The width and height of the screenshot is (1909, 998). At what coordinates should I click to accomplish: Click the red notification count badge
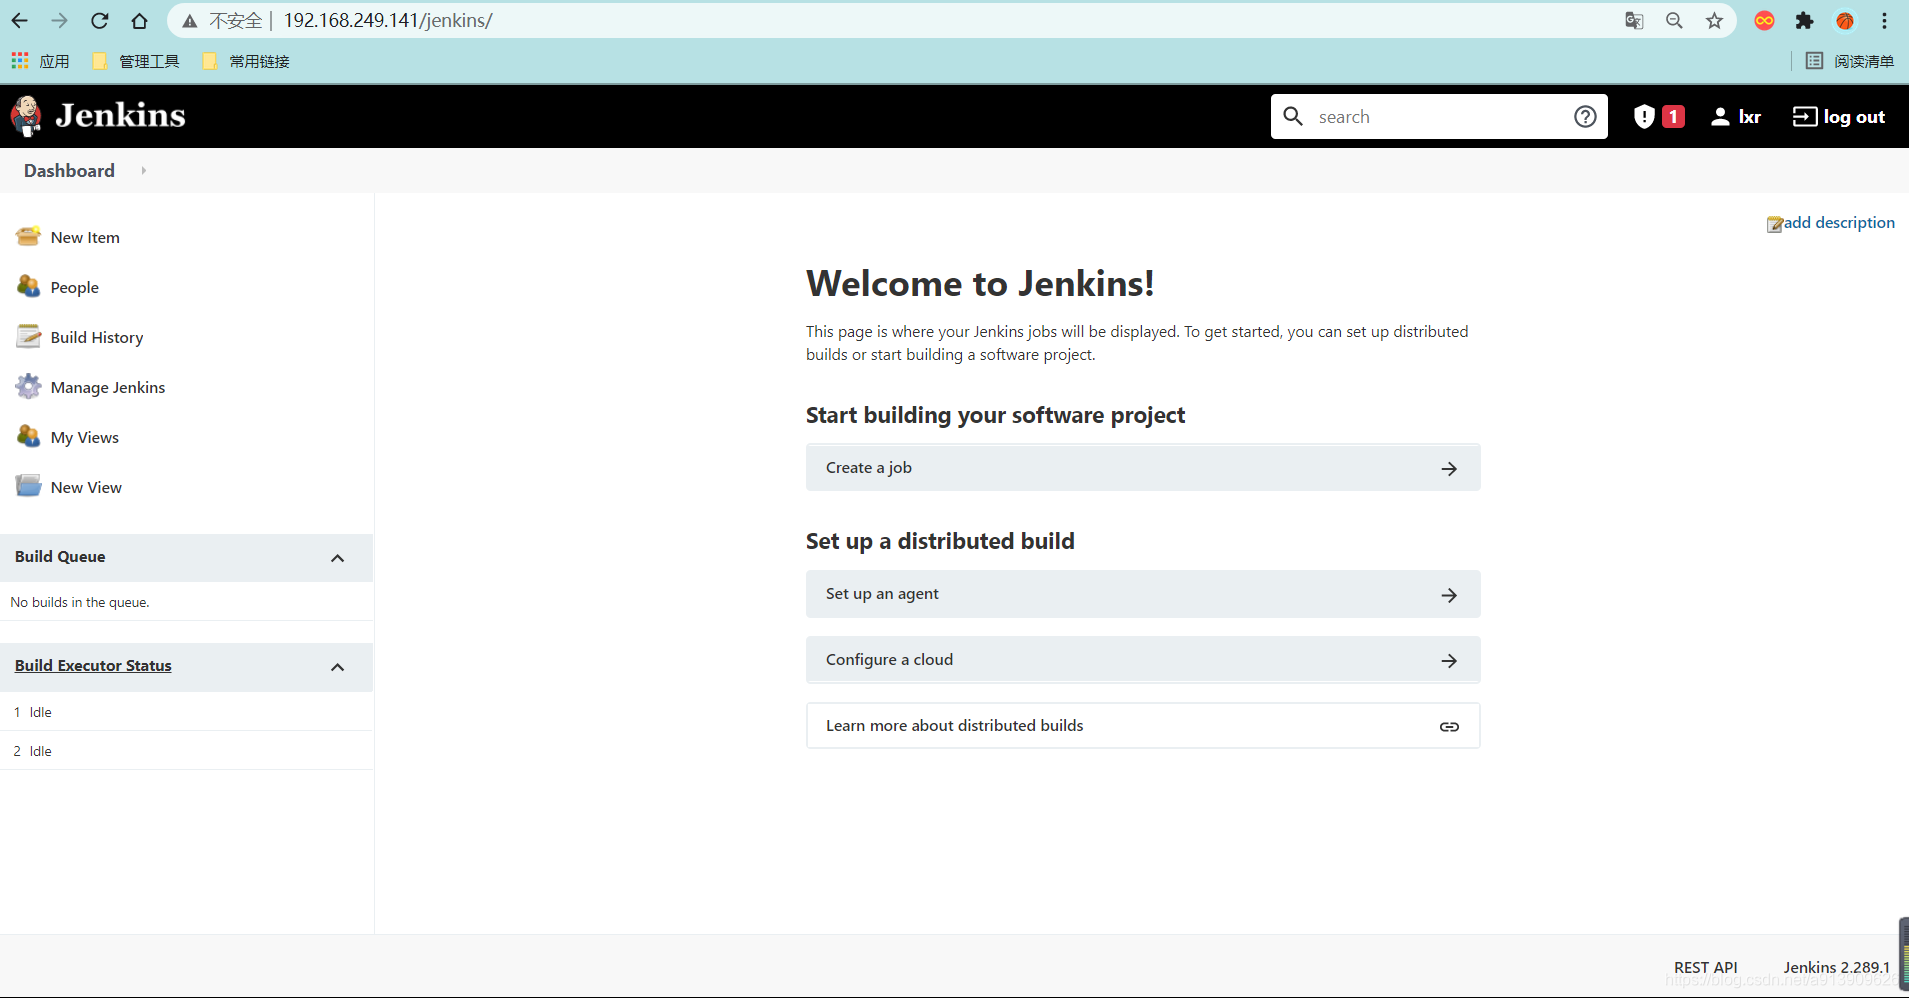click(x=1673, y=117)
